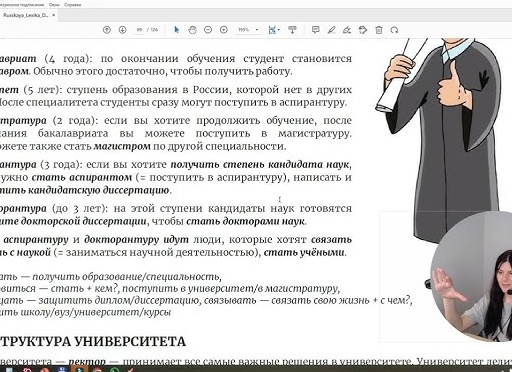This screenshot has width=512, height=372.
Task: Click the rotate view icon
Action: (394, 30)
